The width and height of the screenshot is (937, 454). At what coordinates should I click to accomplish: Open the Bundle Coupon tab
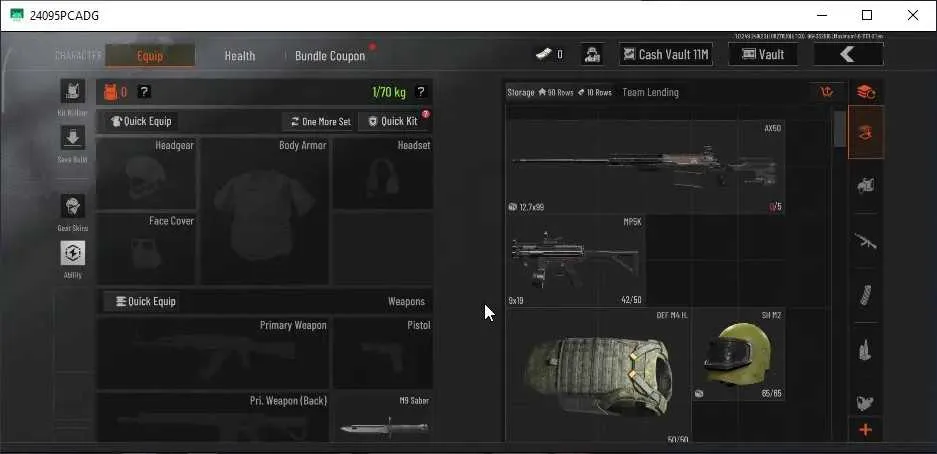[x=330, y=56]
